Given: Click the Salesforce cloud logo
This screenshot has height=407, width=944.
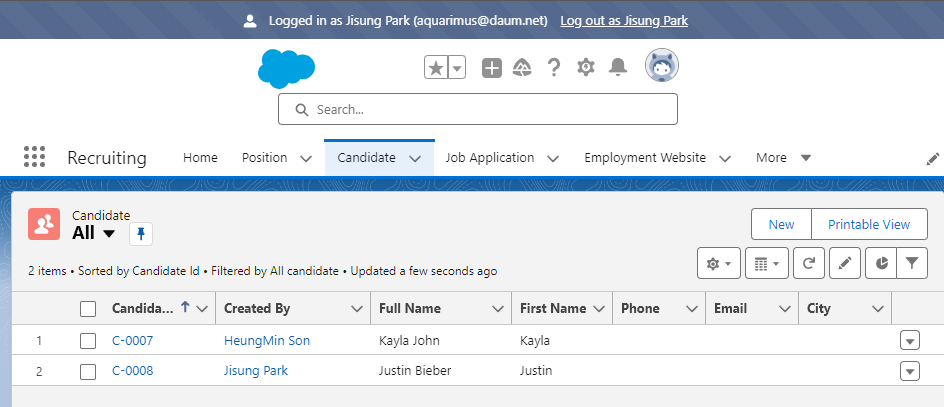Looking at the screenshot, I should (287, 69).
